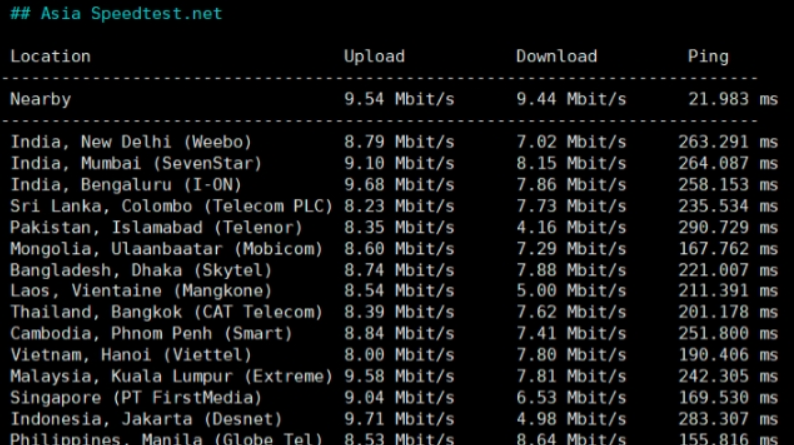794x445 pixels.
Task: Click 'Sri Lanka, Colombo (Telecom PLC)' text
Action: tap(171, 206)
